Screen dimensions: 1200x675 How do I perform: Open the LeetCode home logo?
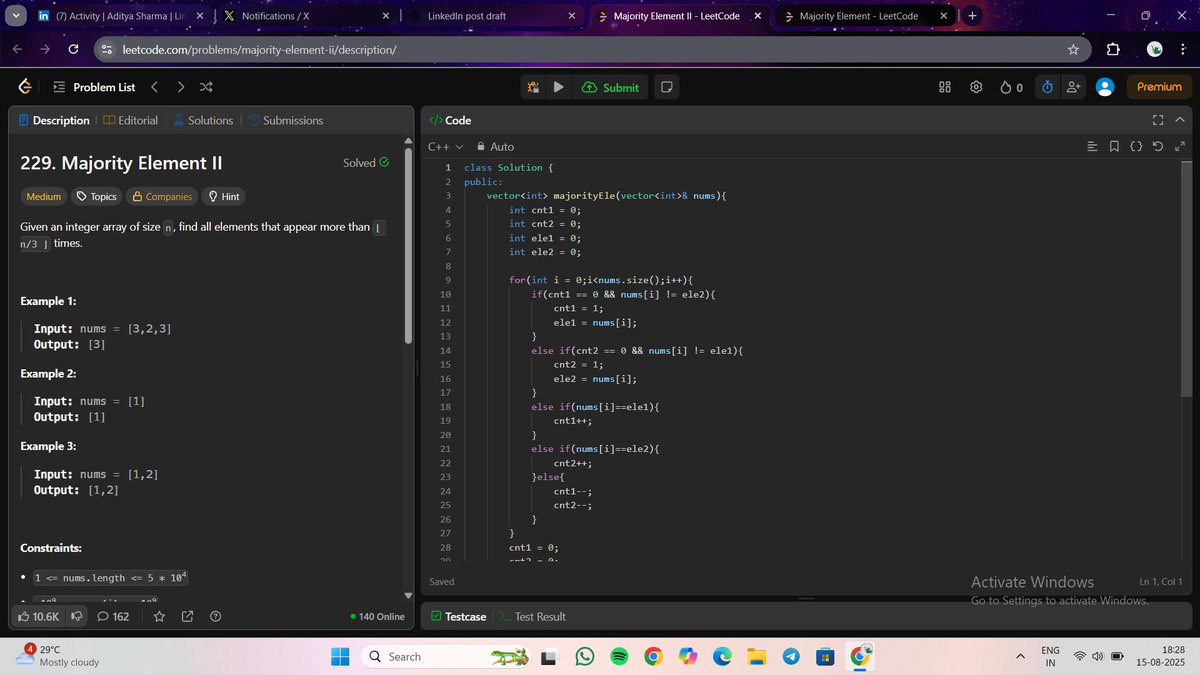(25, 87)
